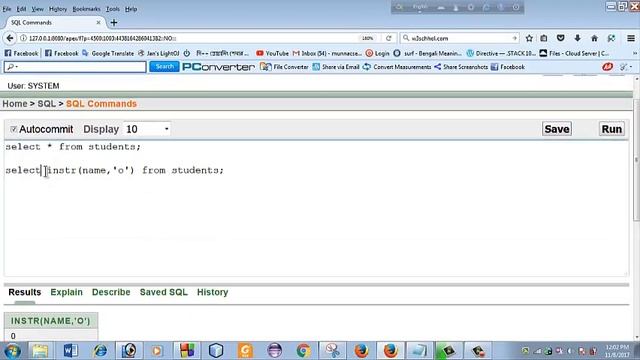Open Microsoft Word from the taskbar
This screenshot has width=640, height=360.
[70, 351]
